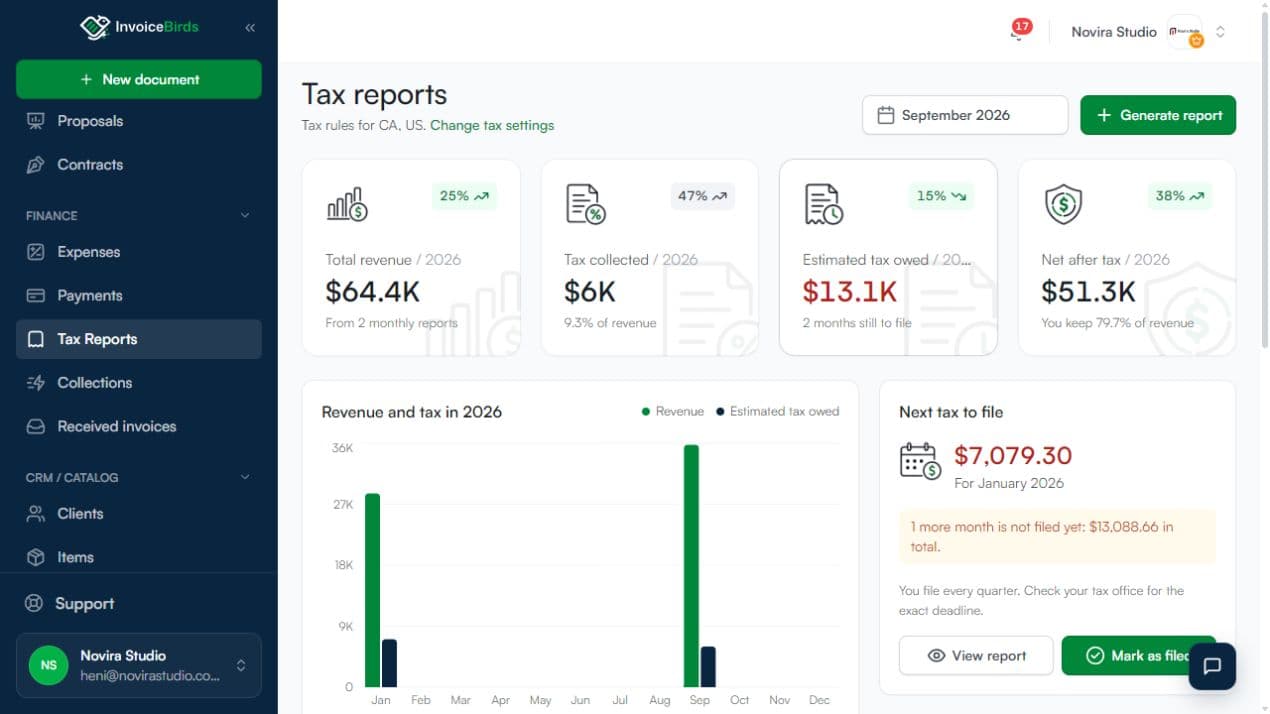The image size is (1270, 714).
Task: Click the 38% badge on Net after tax
Action: tap(1180, 196)
